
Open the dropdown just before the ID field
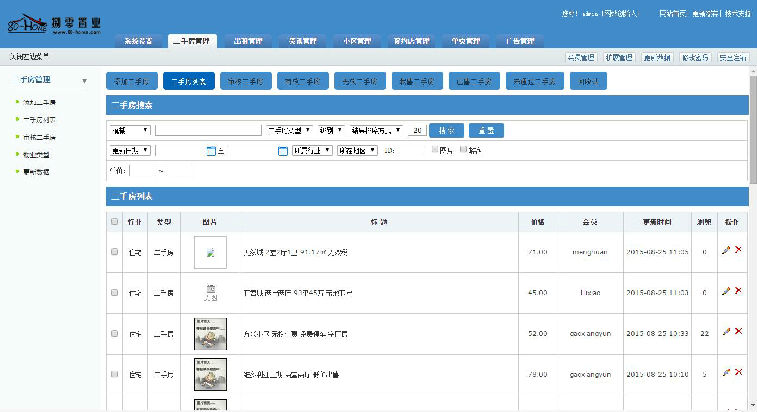pos(357,151)
